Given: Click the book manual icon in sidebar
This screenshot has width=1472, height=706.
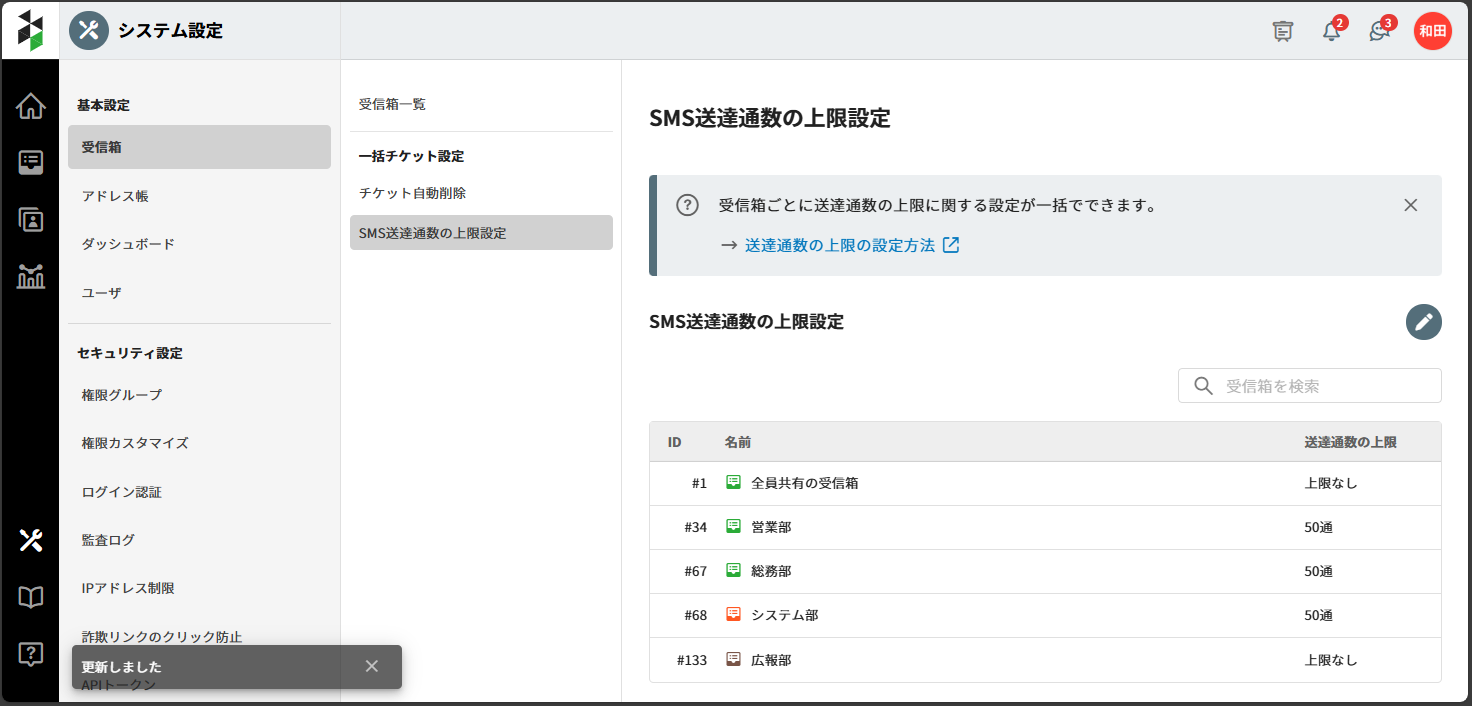Looking at the screenshot, I should pyautogui.click(x=30, y=597).
